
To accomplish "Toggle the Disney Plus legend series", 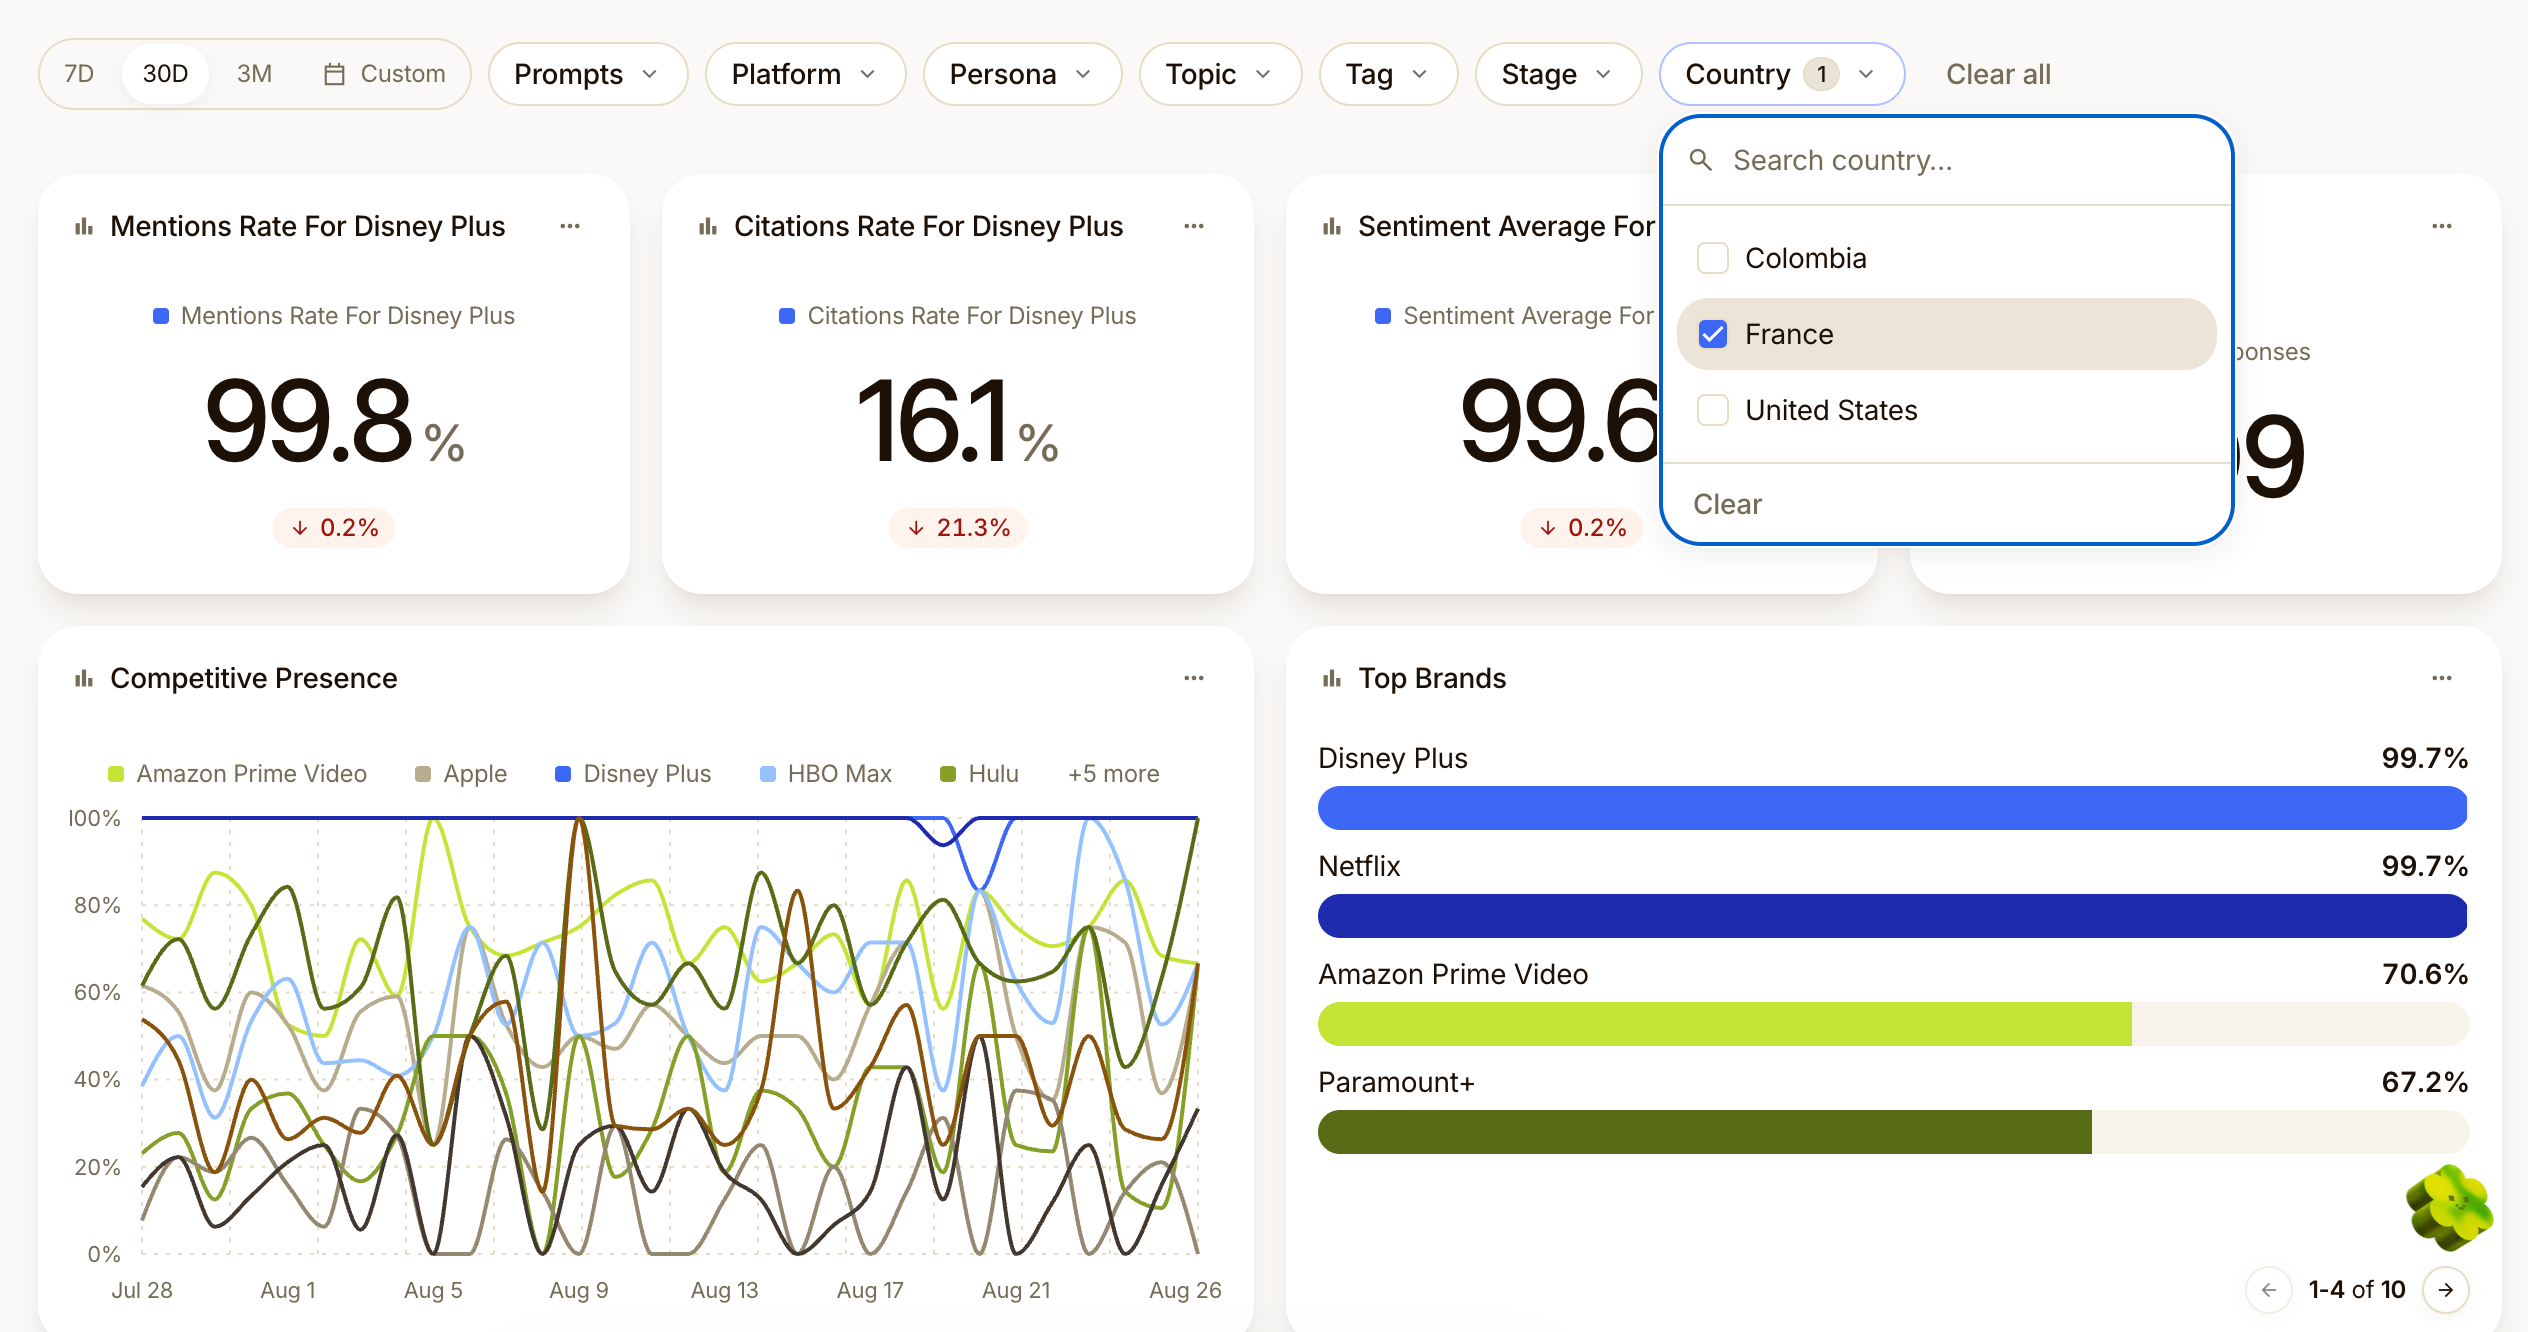I will [633, 774].
